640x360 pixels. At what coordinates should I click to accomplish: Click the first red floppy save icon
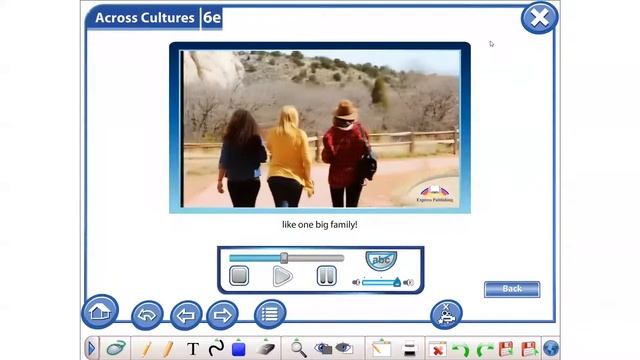coord(506,349)
